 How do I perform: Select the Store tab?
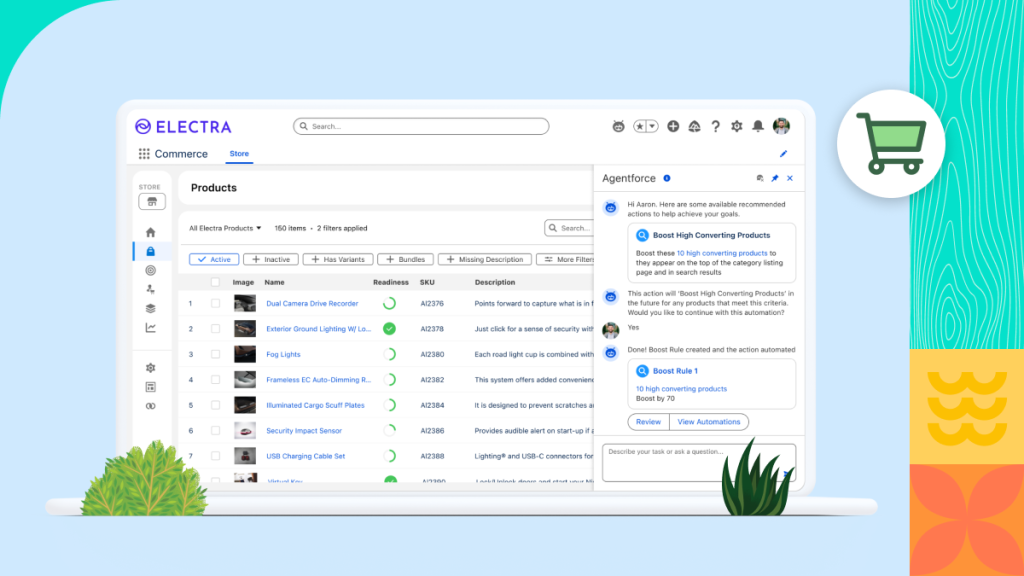pyautogui.click(x=239, y=153)
